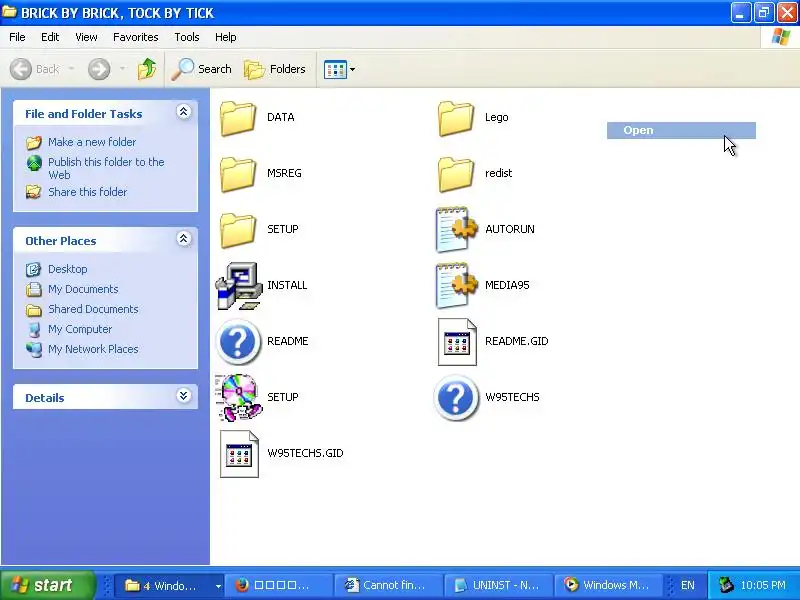The height and width of the screenshot is (600, 800).
Task: Select the W95TECHS.GID file icon
Action: tap(239, 454)
